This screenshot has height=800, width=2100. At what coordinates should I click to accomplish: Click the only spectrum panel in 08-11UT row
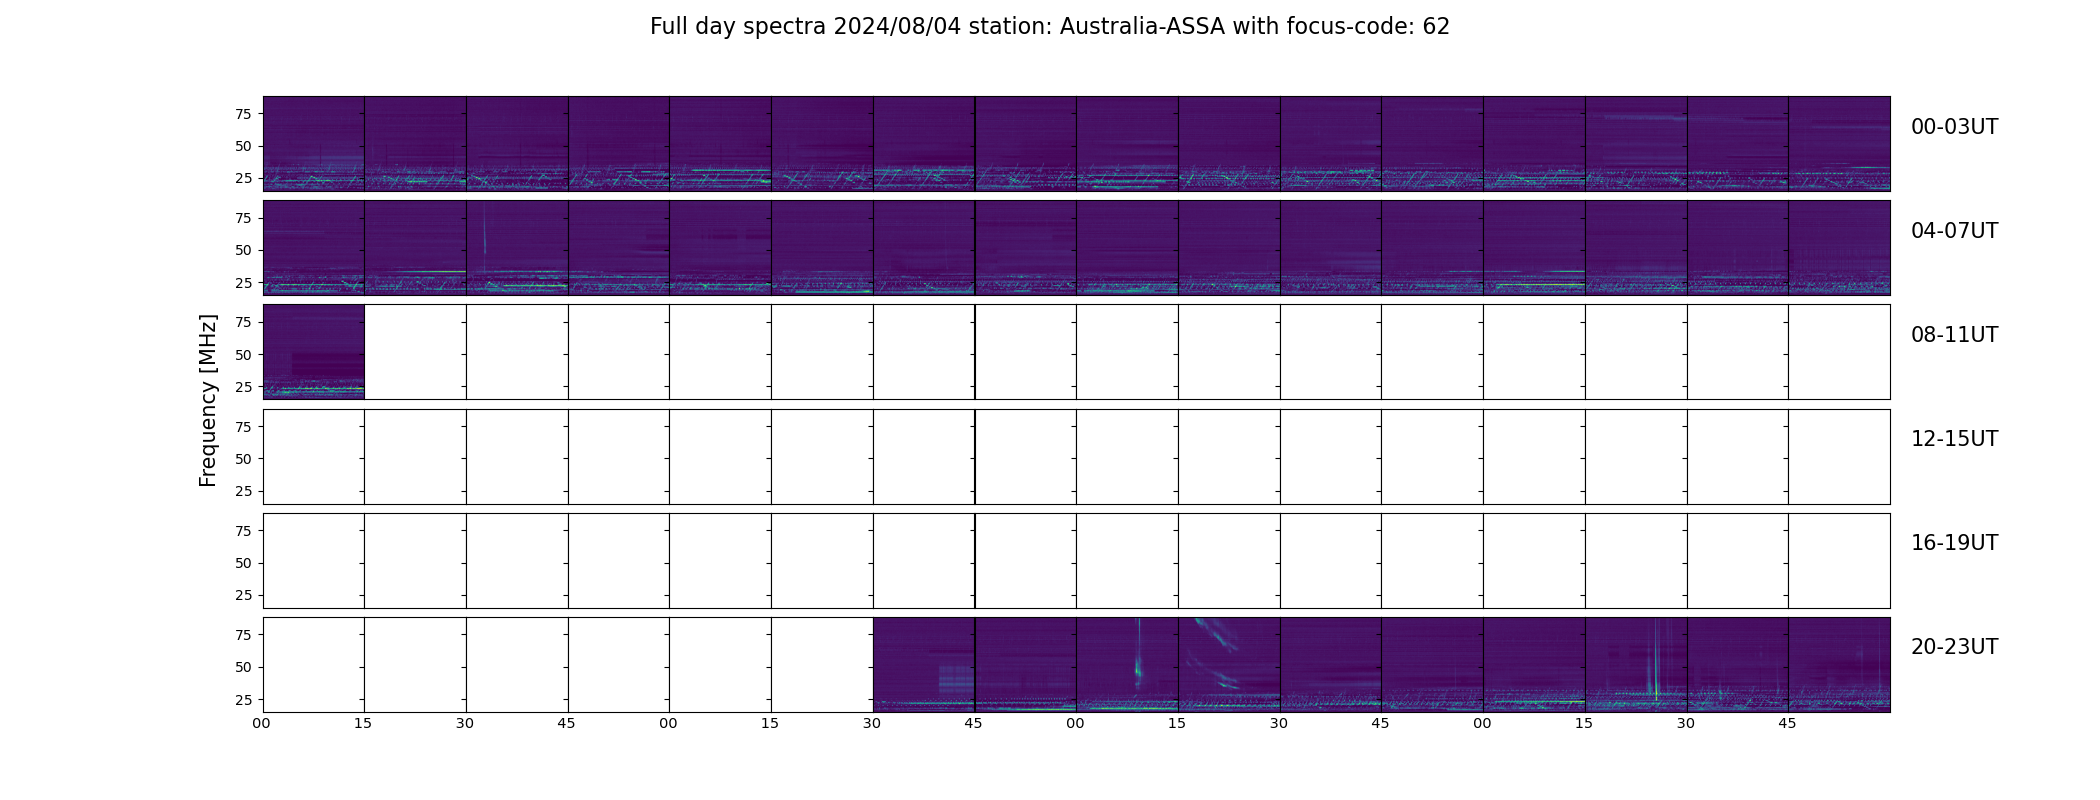[x=314, y=352]
